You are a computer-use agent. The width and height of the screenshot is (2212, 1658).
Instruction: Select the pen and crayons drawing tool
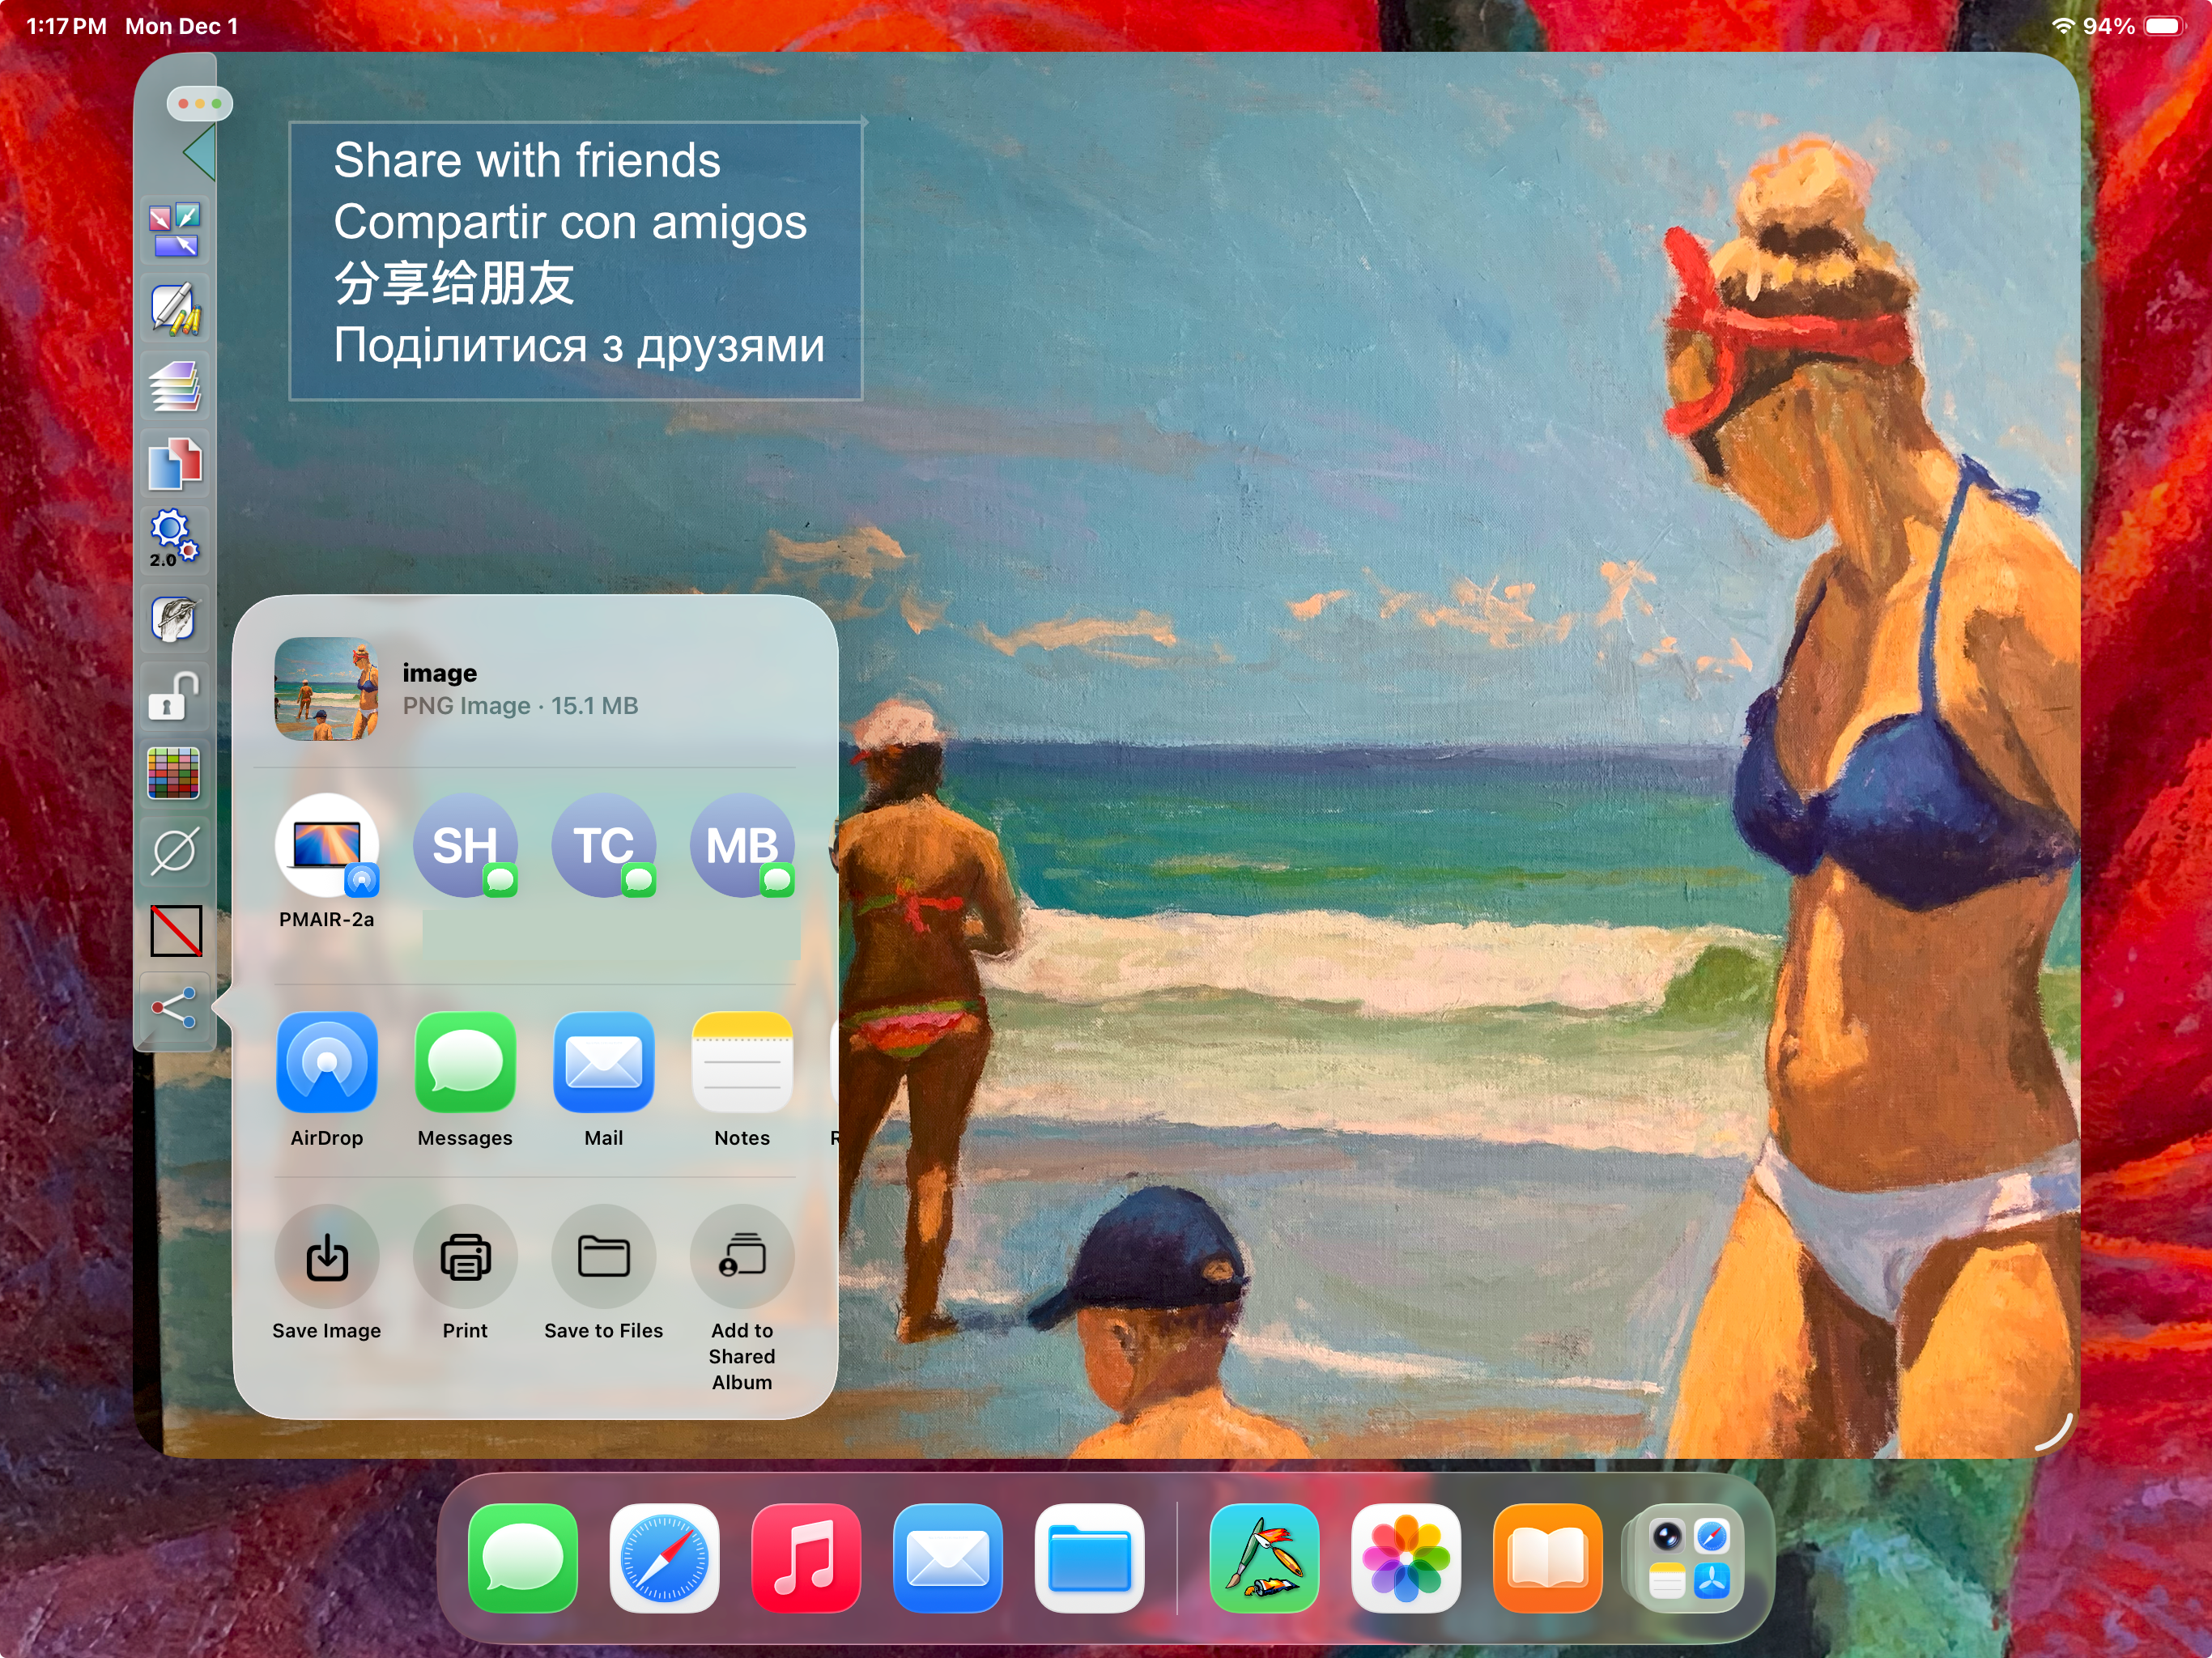pyautogui.click(x=175, y=308)
